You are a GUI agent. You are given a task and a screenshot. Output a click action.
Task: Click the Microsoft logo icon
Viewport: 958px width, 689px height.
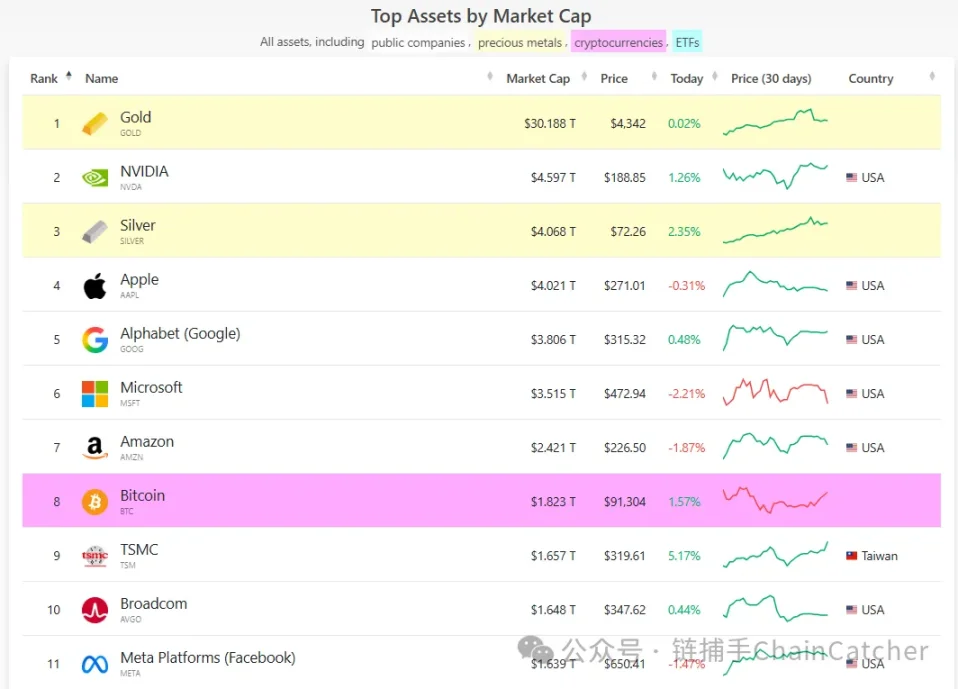coord(95,394)
